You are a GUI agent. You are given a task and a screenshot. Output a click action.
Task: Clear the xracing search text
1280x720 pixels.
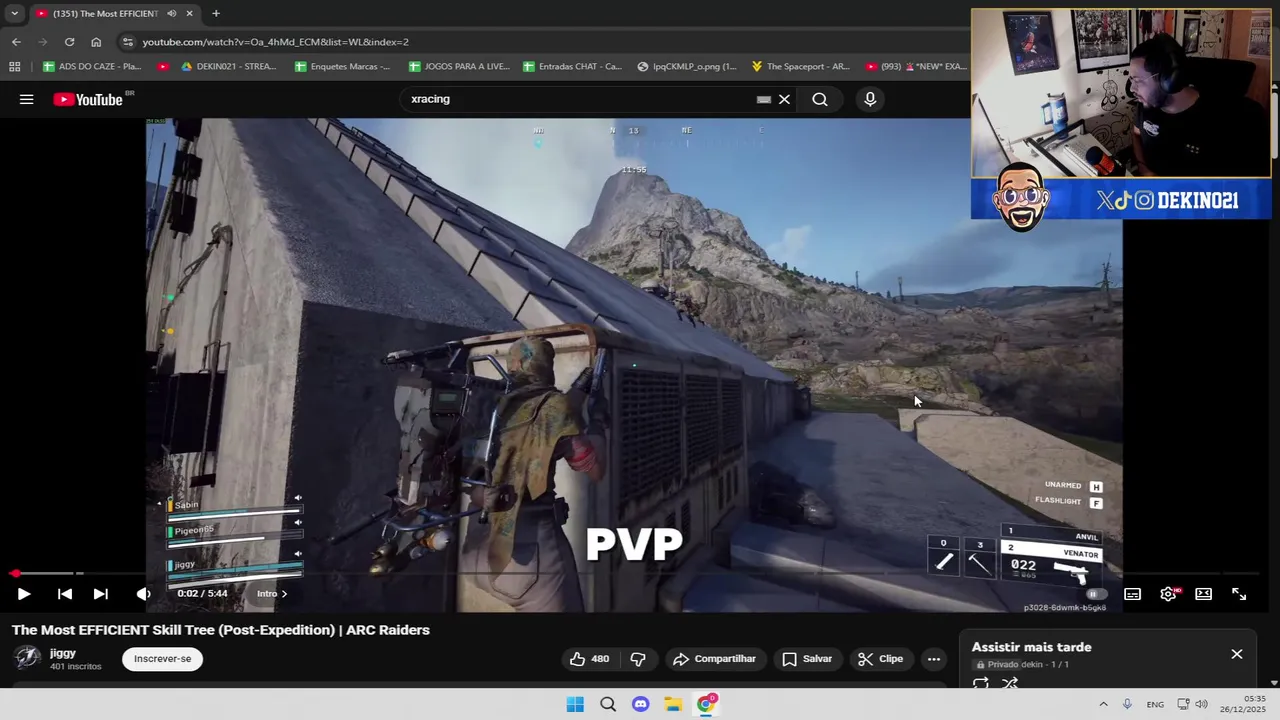pos(784,99)
